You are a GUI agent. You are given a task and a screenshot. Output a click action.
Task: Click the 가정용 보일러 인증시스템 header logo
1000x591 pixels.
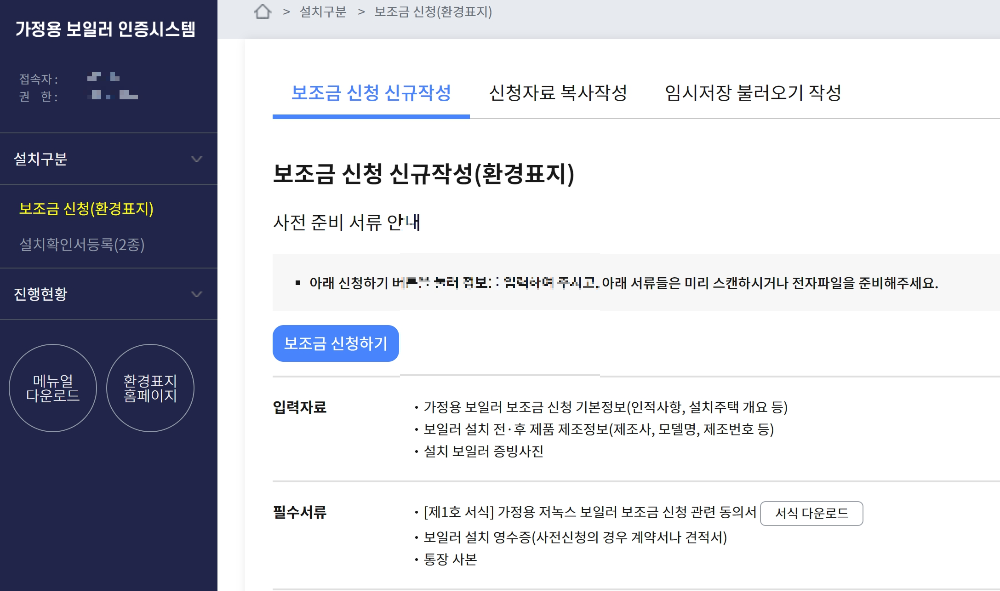[x=108, y=30]
